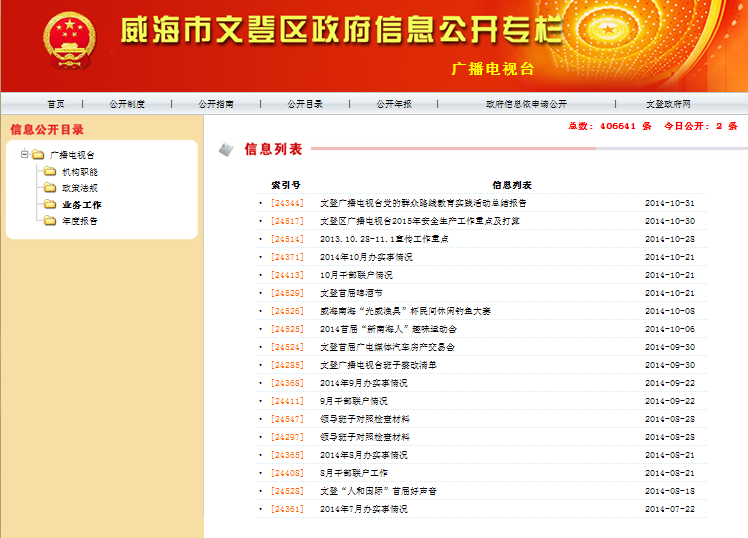Click the folder icon beside 政策法规

pyautogui.click(x=49, y=188)
